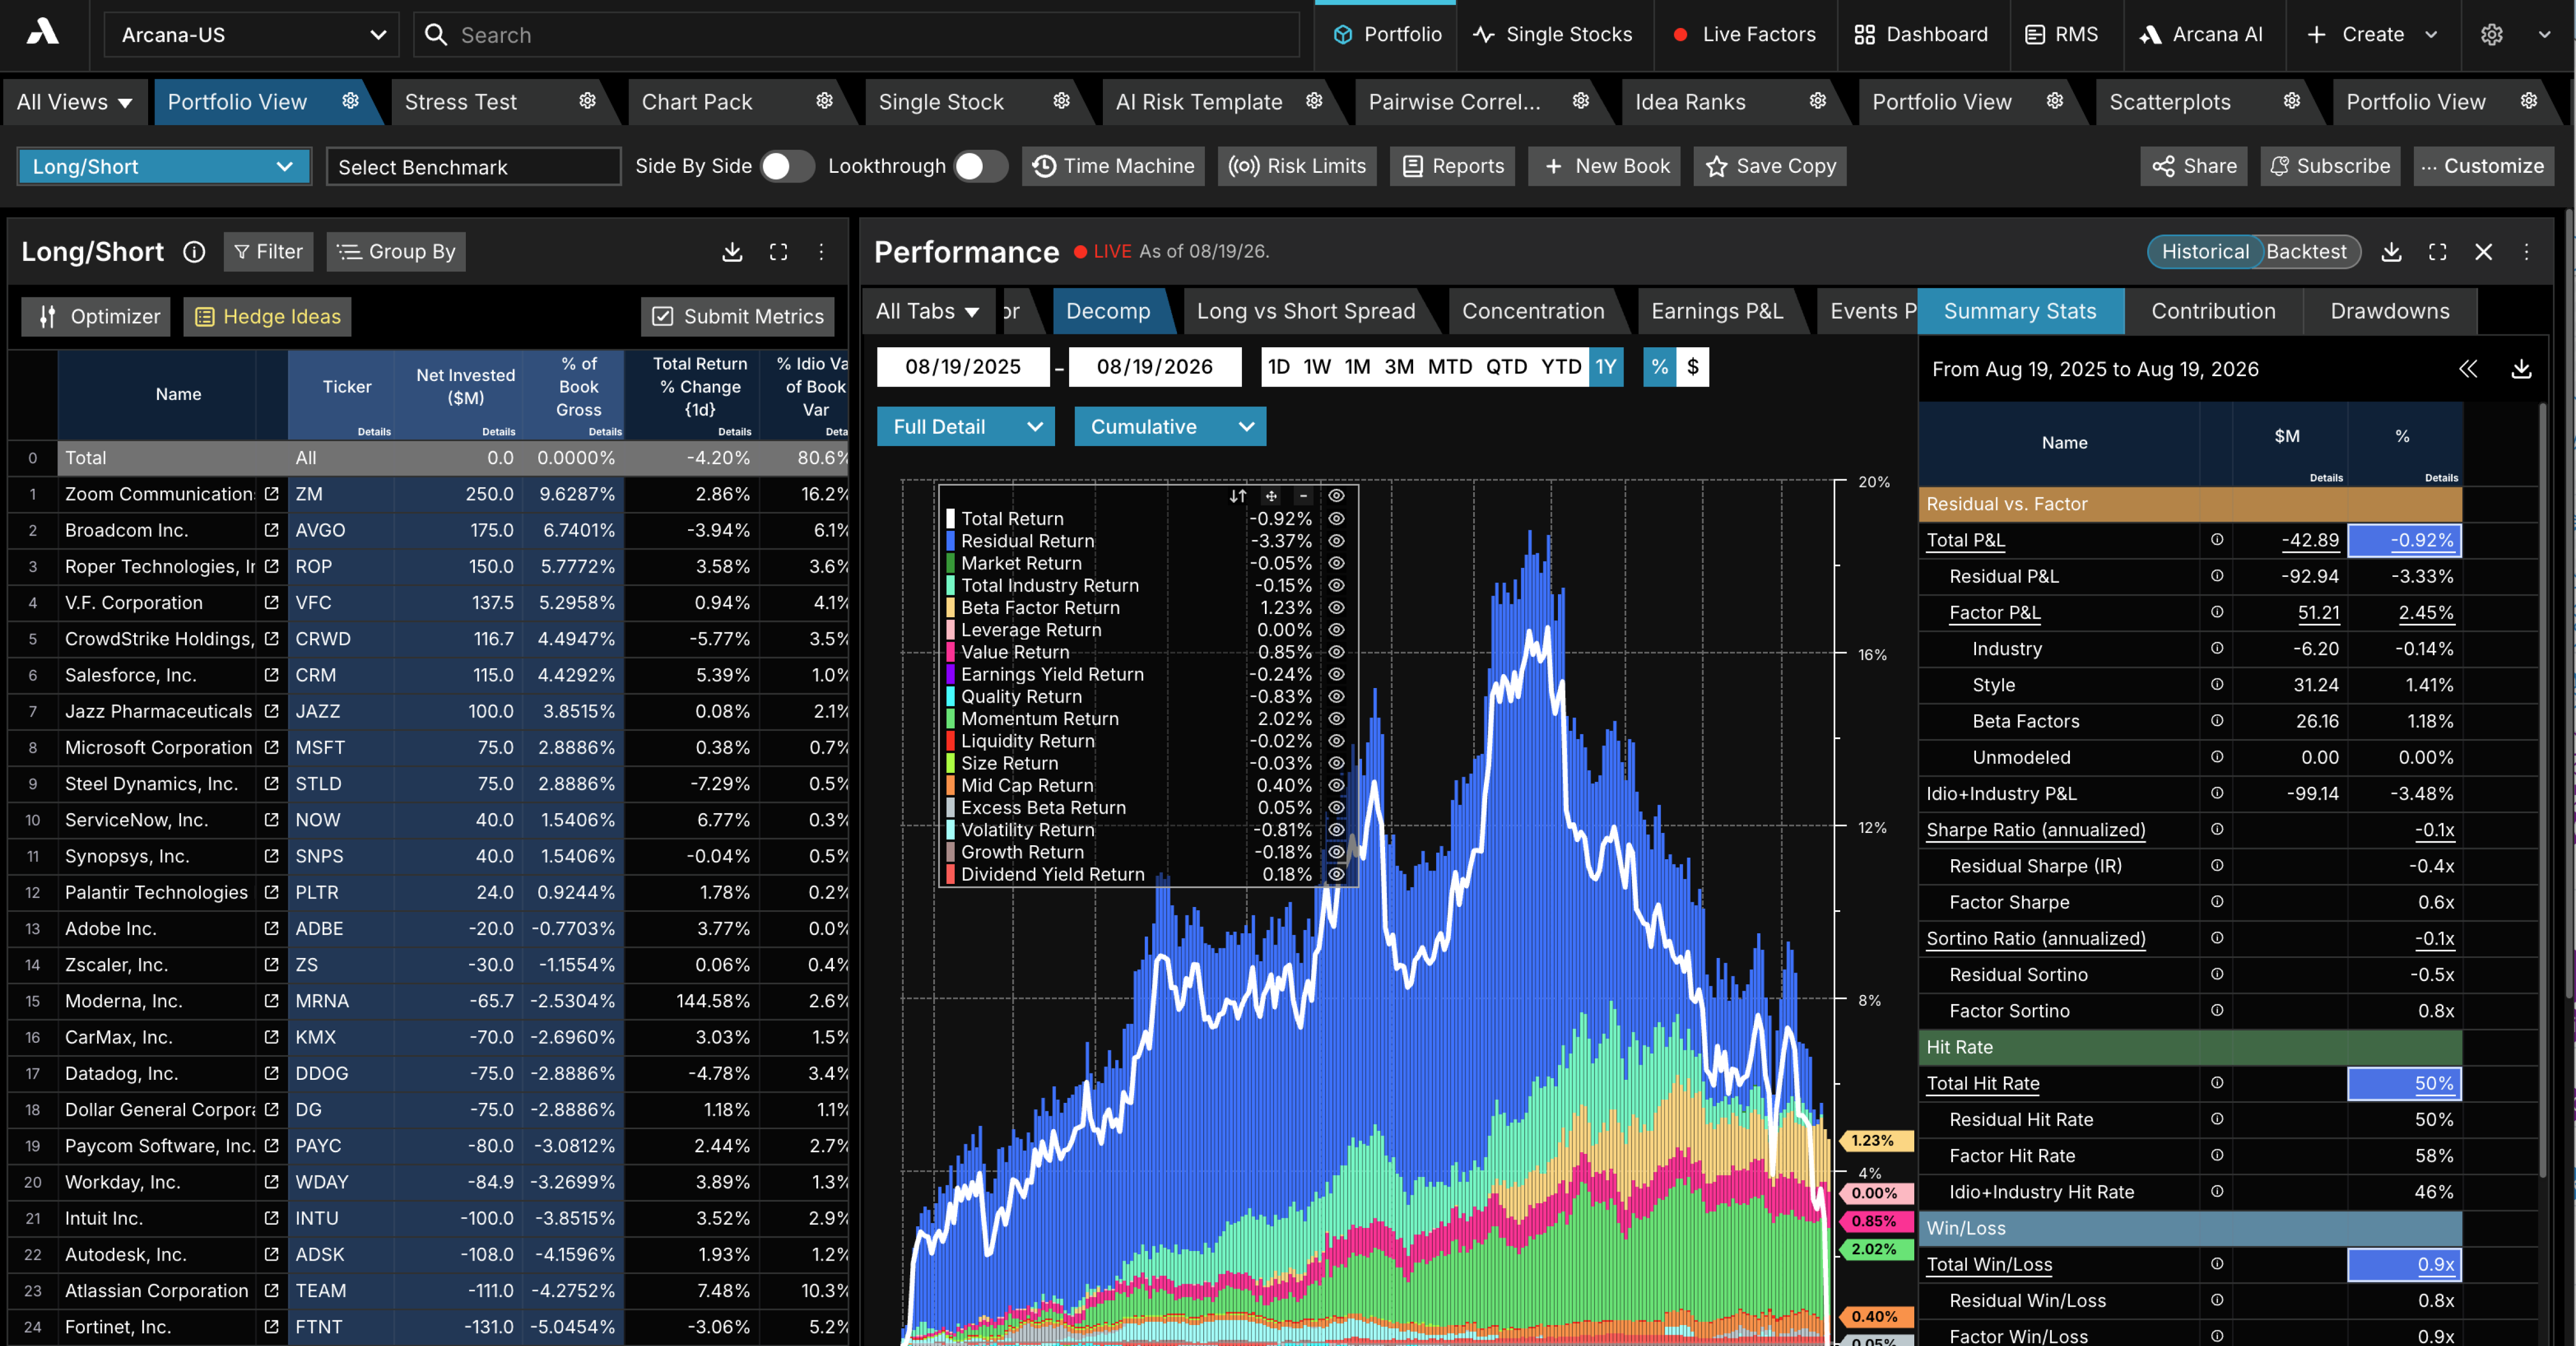This screenshot has height=1346, width=2576.
Task: Open Full Detail dropdown
Action: click(x=965, y=426)
